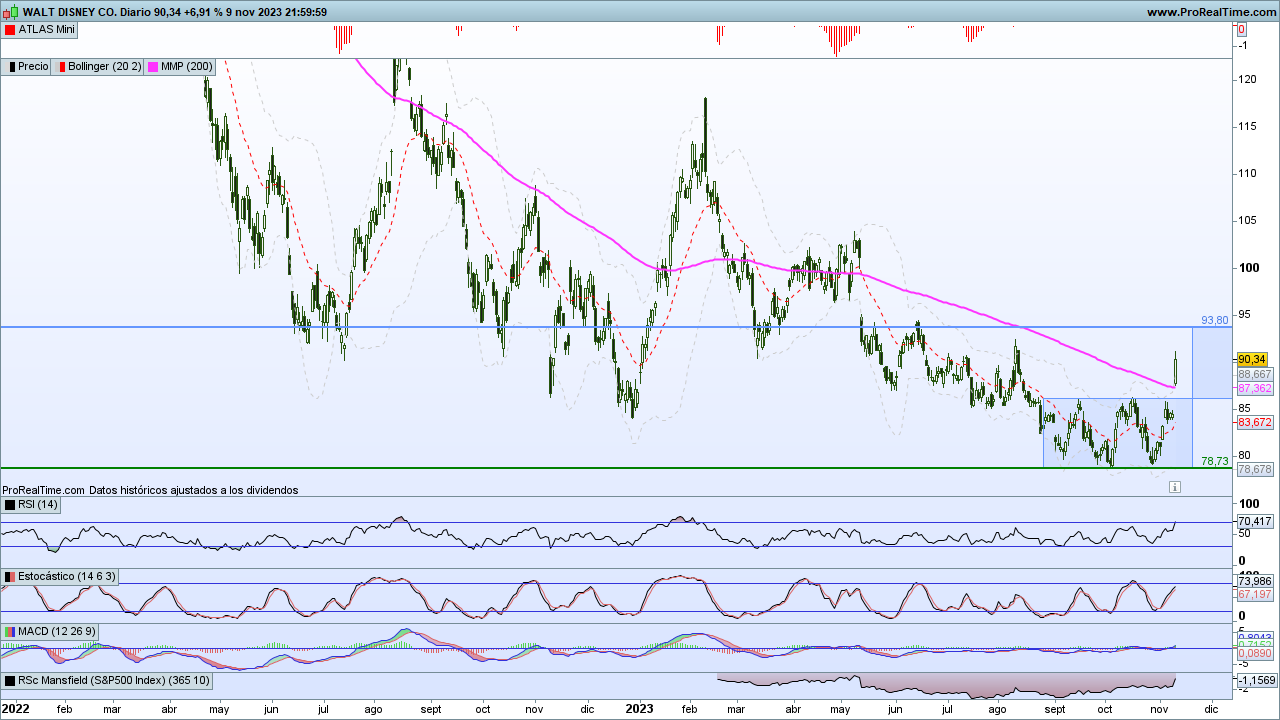The image size is (1280, 720).
Task: Click the ProRealTime.com Datos históricos note
Action: coord(150,490)
